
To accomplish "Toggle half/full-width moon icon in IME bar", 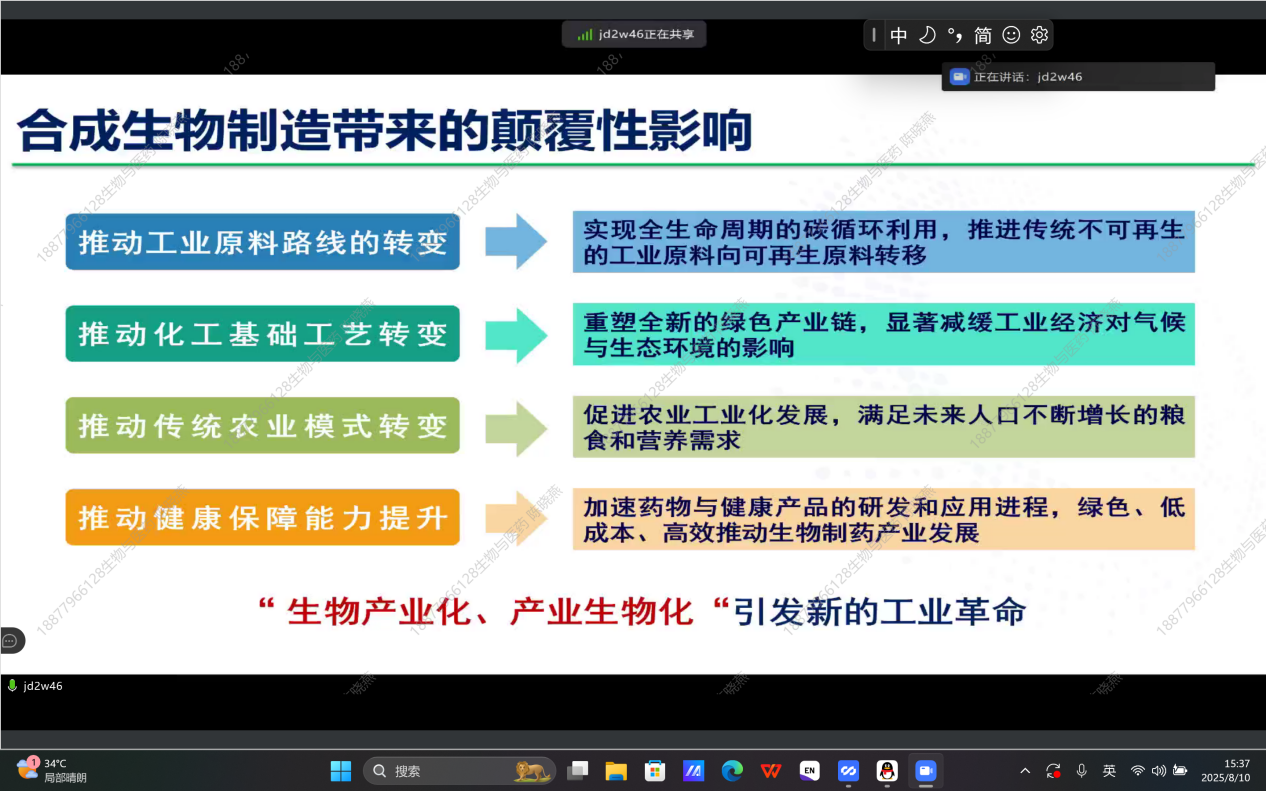I will (927, 35).
